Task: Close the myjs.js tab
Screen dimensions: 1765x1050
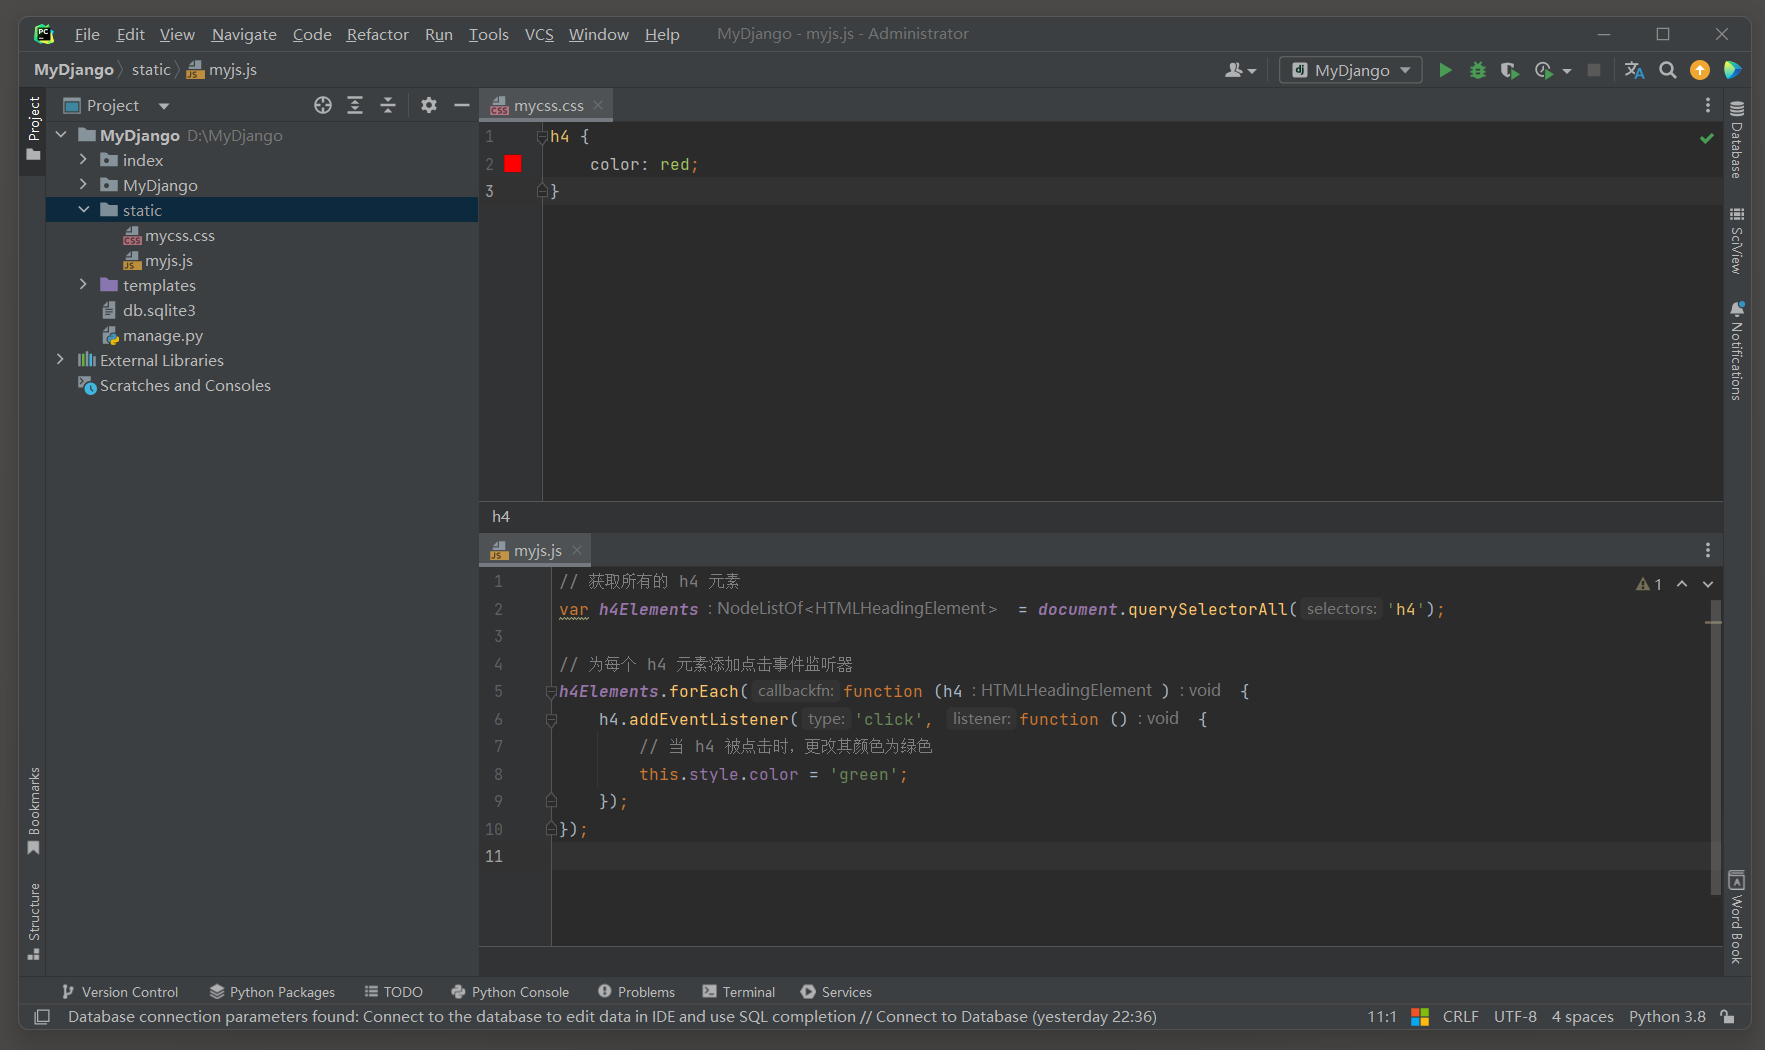Action: click(x=577, y=550)
